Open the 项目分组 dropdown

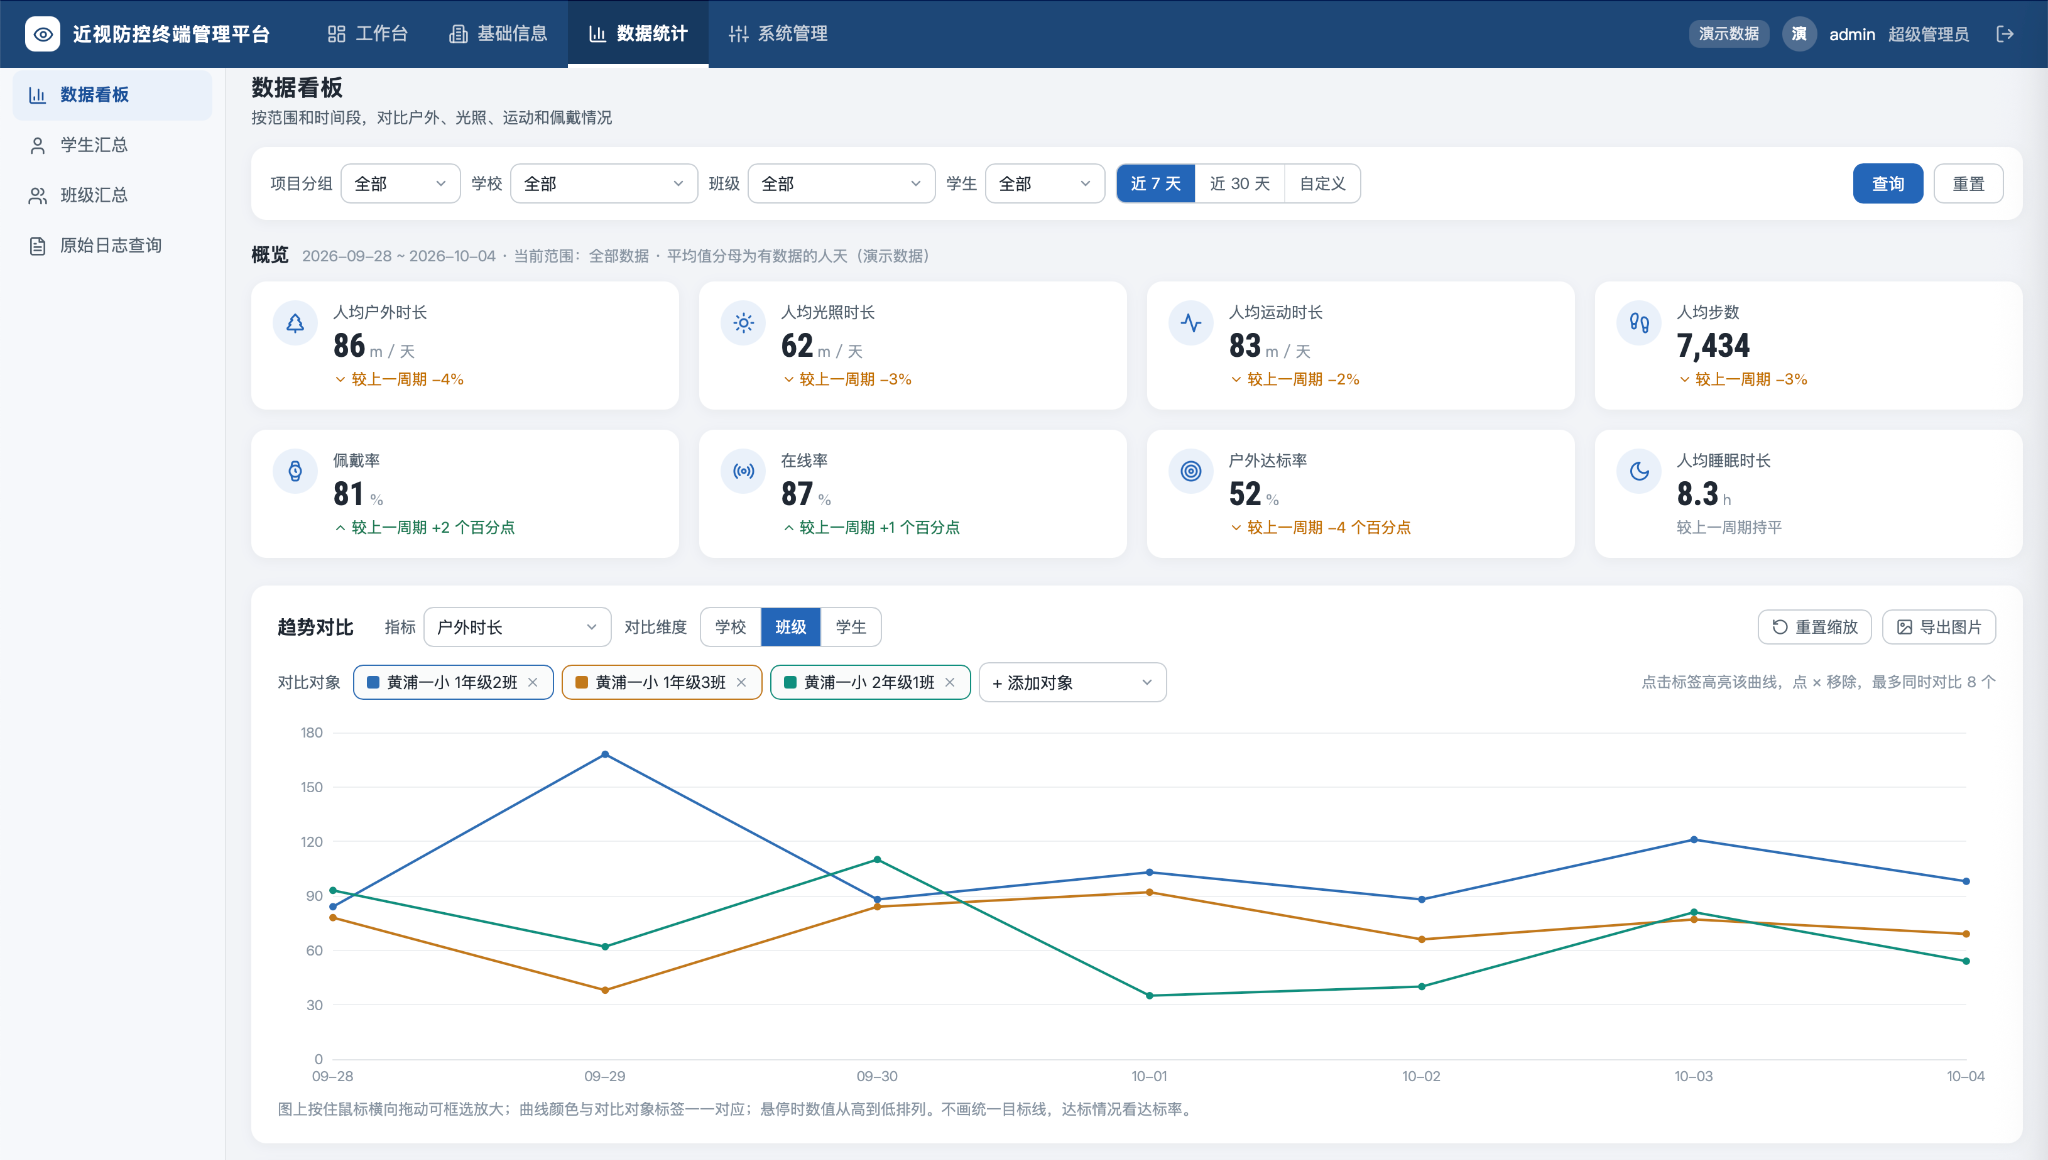coord(401,184)
